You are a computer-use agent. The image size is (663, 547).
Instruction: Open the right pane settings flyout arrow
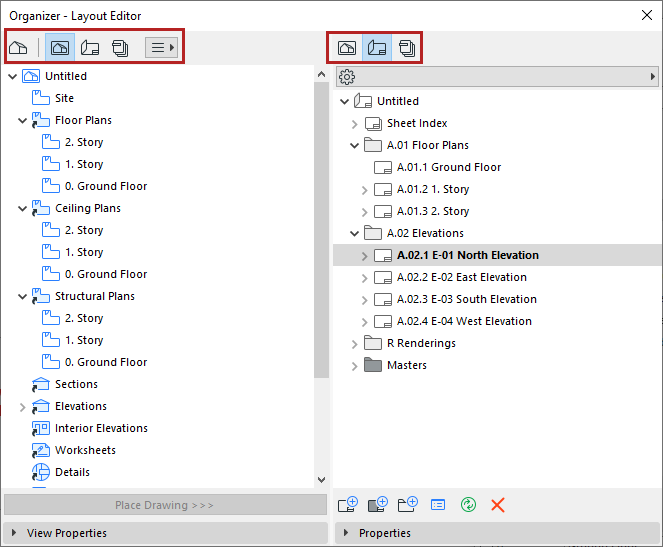(652, 77)
